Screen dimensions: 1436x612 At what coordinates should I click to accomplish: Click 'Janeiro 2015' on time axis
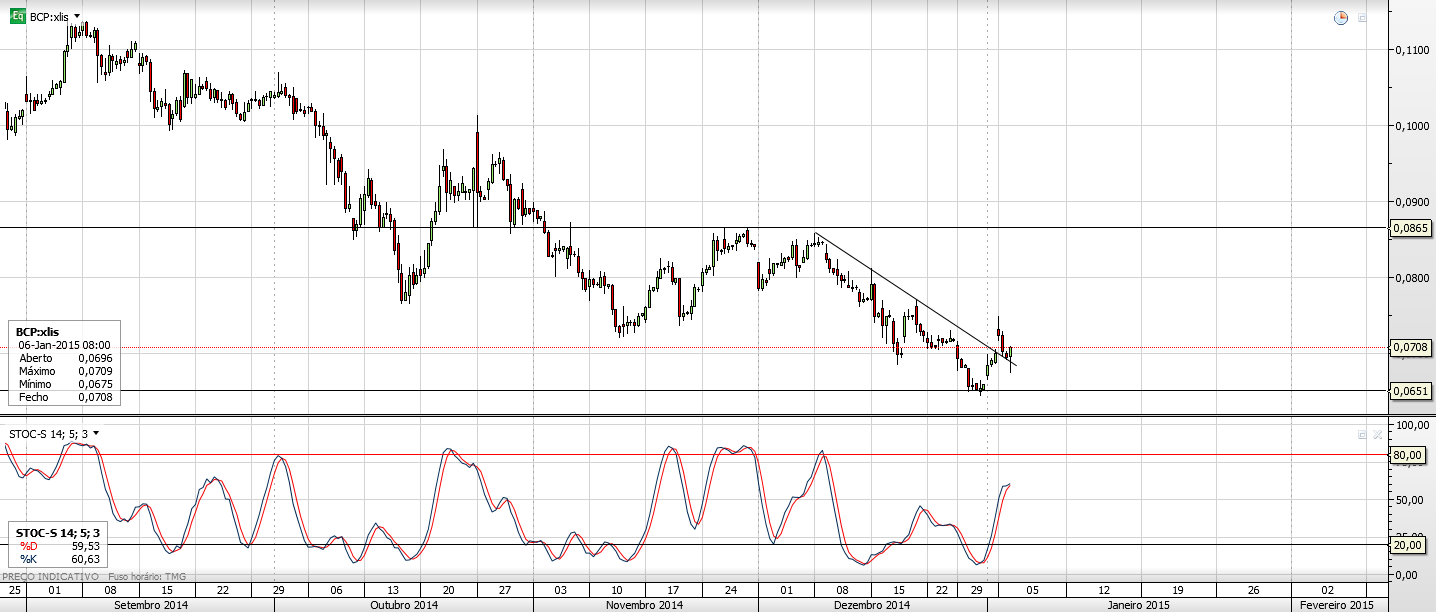click(1138, 605)
